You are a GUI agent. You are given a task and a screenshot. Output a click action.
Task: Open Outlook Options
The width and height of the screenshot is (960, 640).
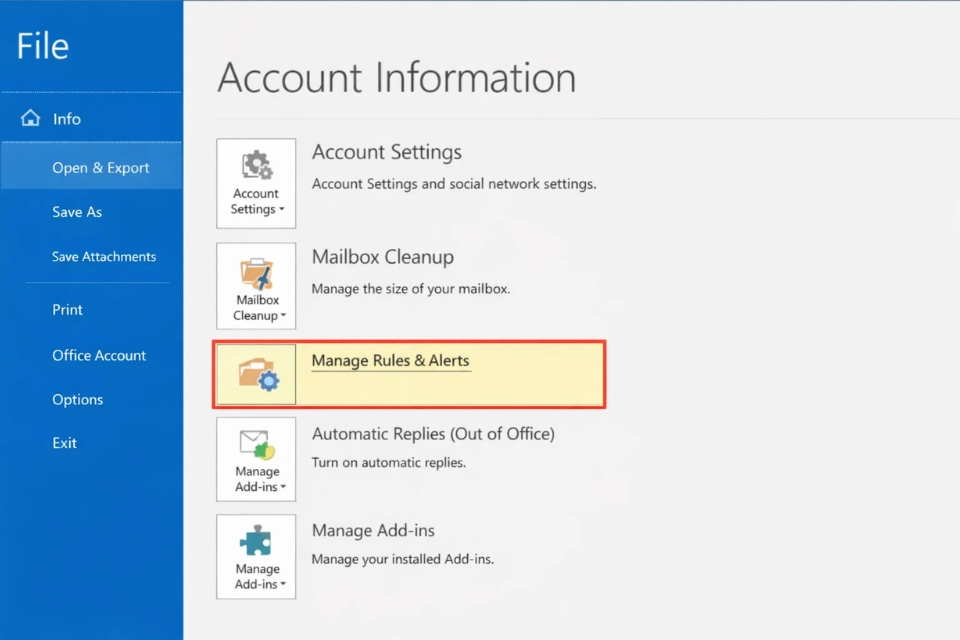(x=77, y=399)
